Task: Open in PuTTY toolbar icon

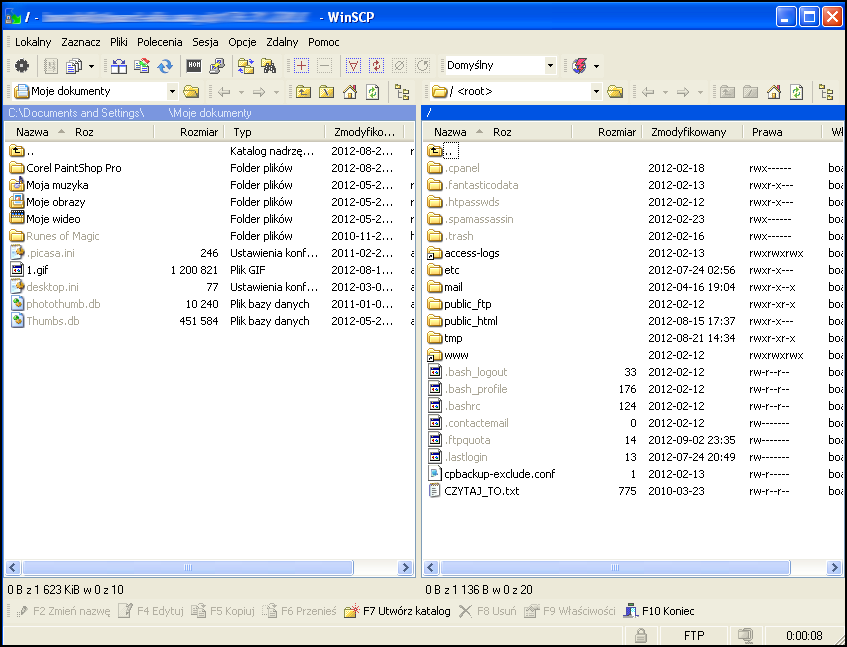Action: tap(217, 66)
